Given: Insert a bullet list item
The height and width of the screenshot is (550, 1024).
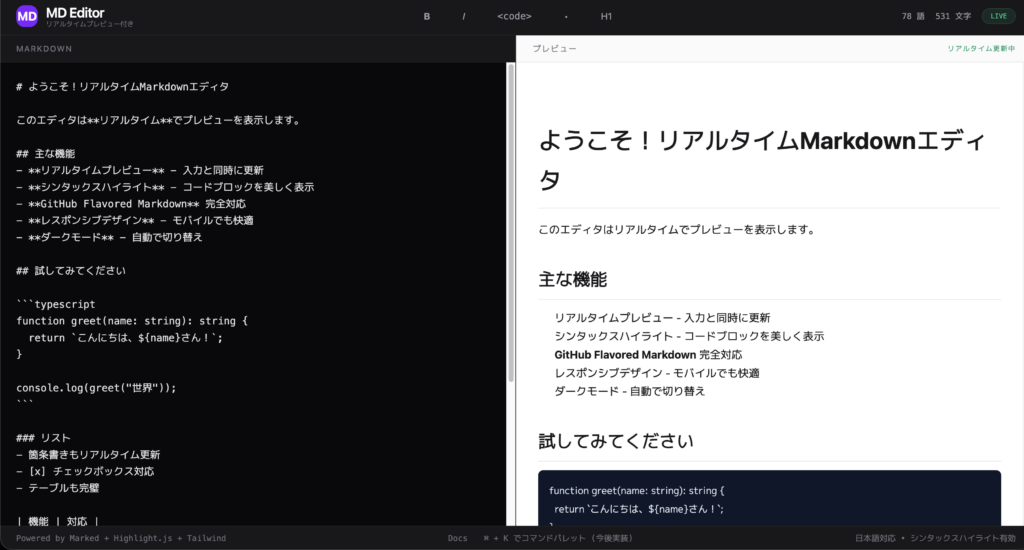Looking at the screenshot, I should 566,16.
